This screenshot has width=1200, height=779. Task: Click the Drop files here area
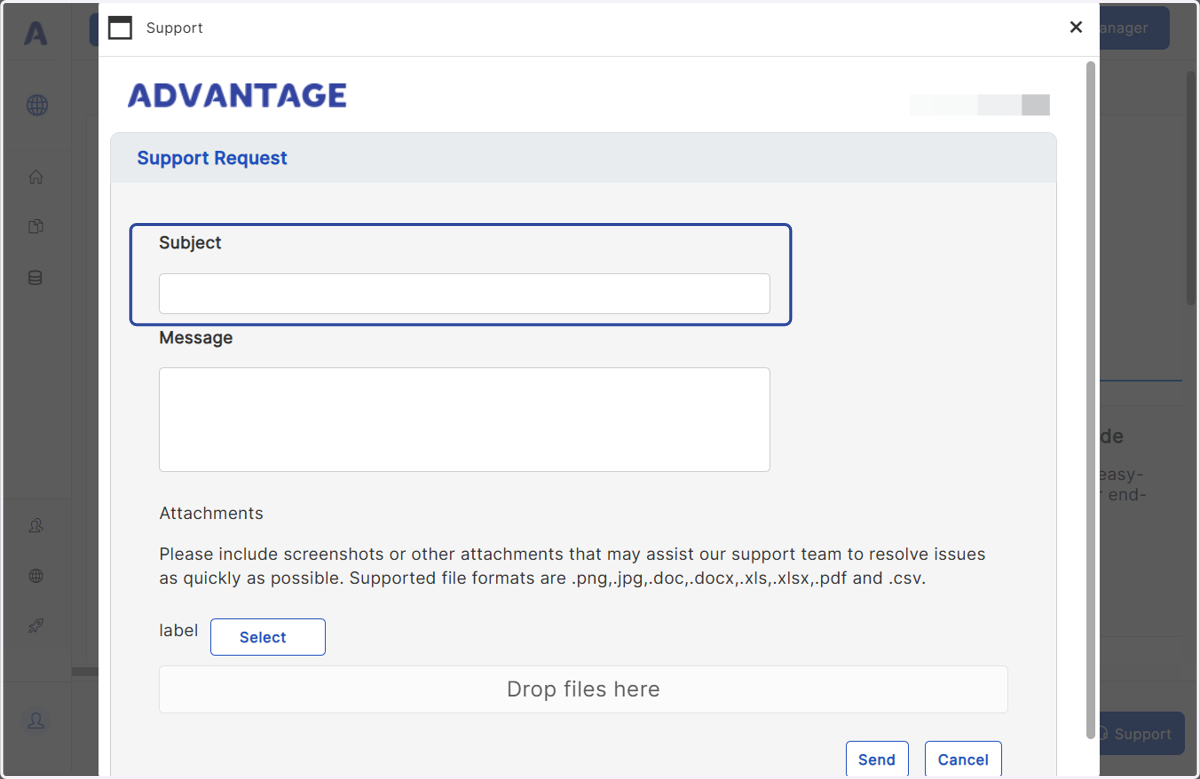(x=583, y=689)
